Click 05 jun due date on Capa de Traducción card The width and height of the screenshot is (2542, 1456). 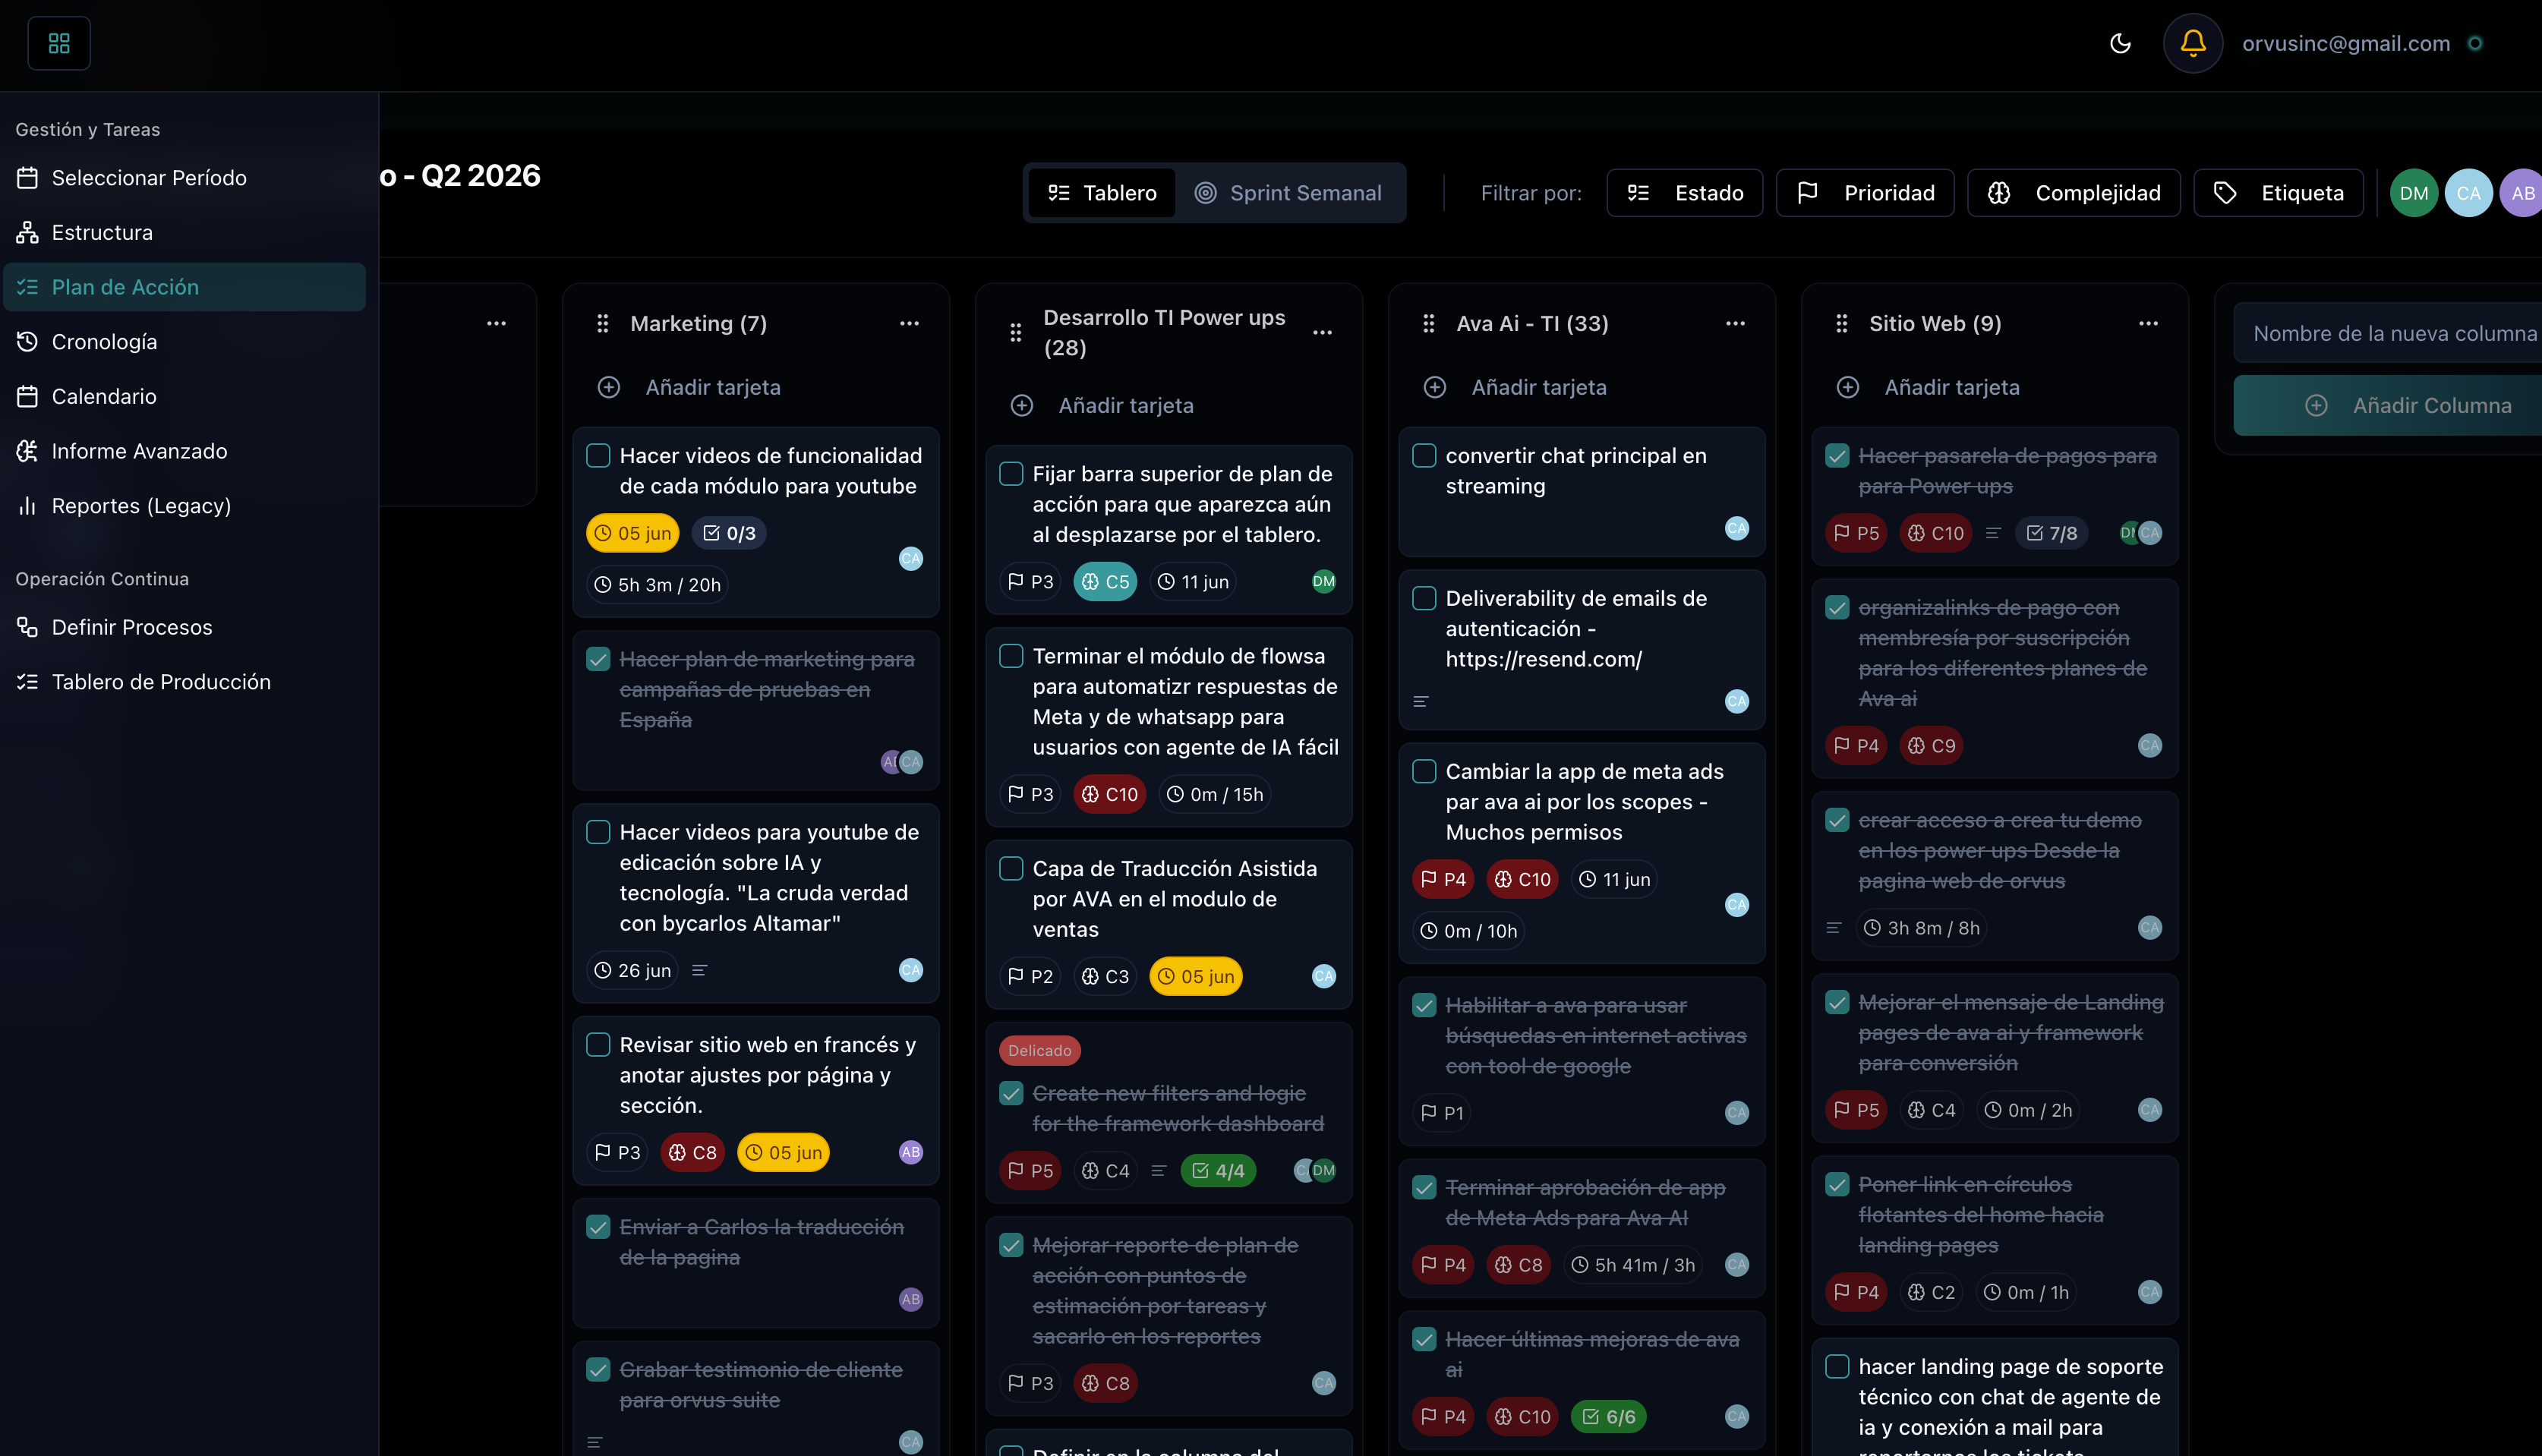coord(1196,976)
